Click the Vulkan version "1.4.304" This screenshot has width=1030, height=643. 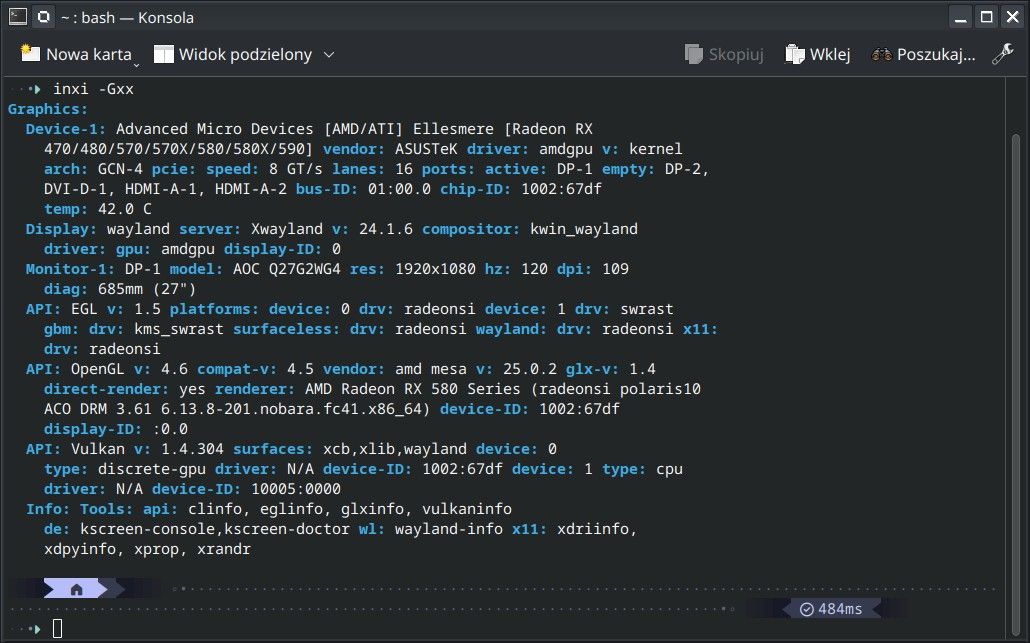[192, 449]
